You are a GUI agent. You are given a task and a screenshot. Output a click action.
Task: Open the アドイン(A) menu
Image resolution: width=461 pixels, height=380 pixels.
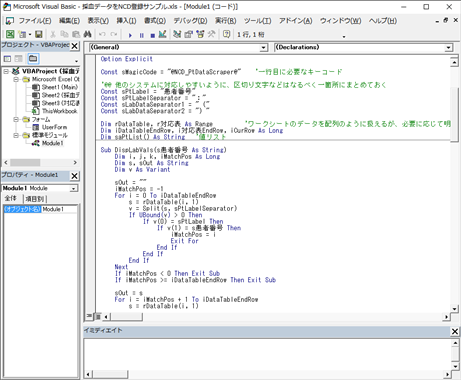pyautogui.click(x=296, y=21)
